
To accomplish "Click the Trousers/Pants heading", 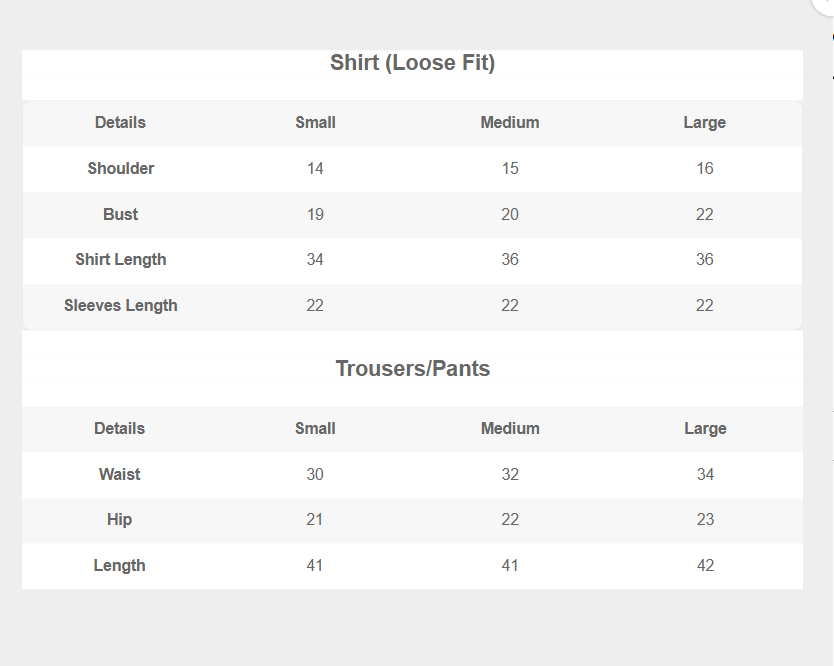I will [x=412, y=368].
